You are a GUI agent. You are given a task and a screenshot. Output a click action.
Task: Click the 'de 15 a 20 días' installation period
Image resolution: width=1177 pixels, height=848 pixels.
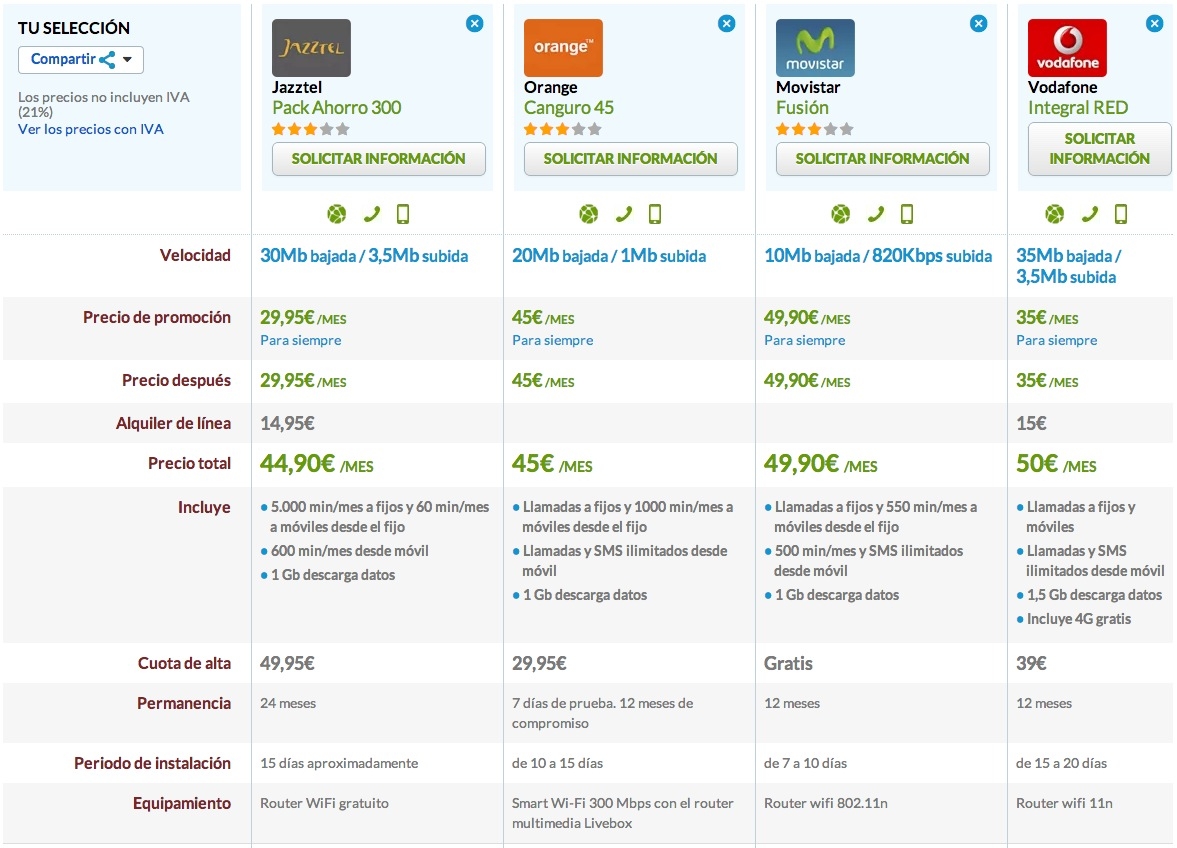pos(1061,763)
